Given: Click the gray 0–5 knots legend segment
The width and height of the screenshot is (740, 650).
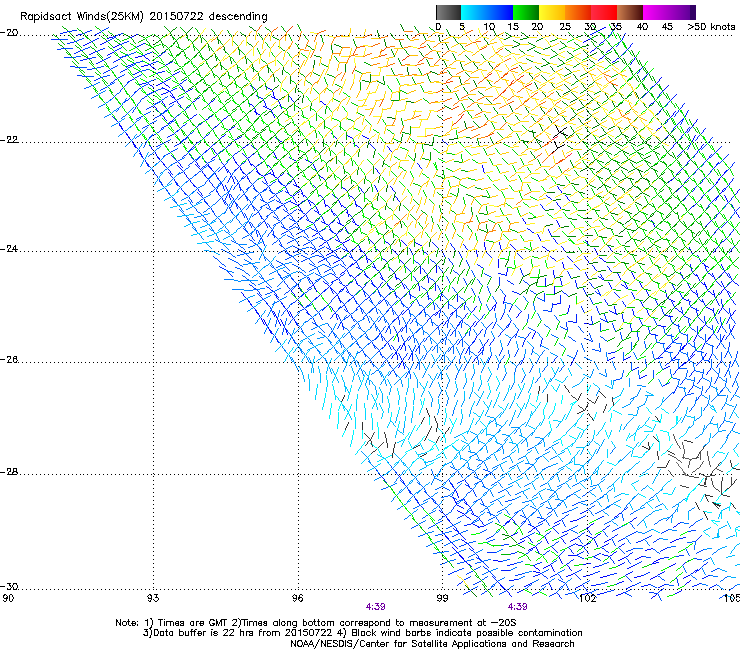Looking at the screenshot, I should [448, 12].
